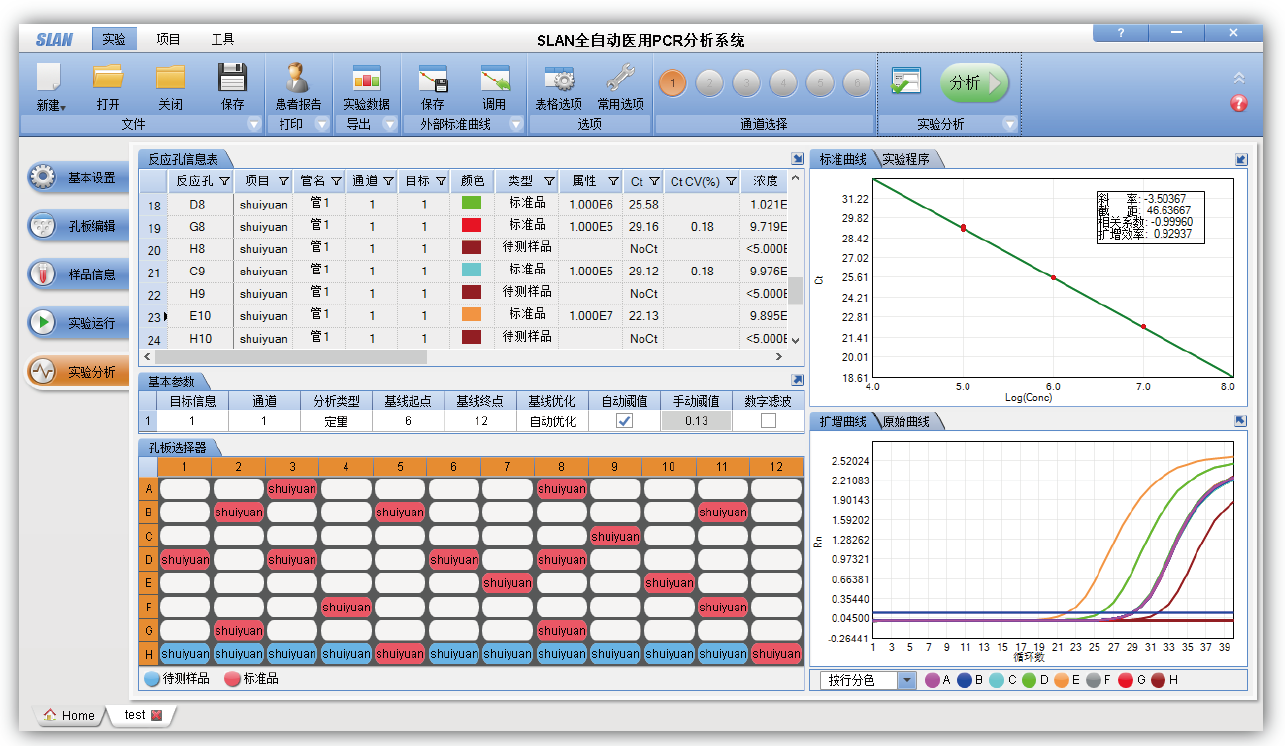Click the 实验数据 export icon

tap(366, 78)
